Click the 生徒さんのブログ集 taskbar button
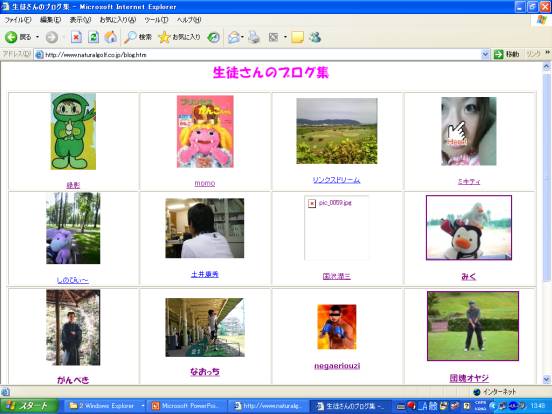Viewport: 552px width, 414px height. click(x=350, y=406)
